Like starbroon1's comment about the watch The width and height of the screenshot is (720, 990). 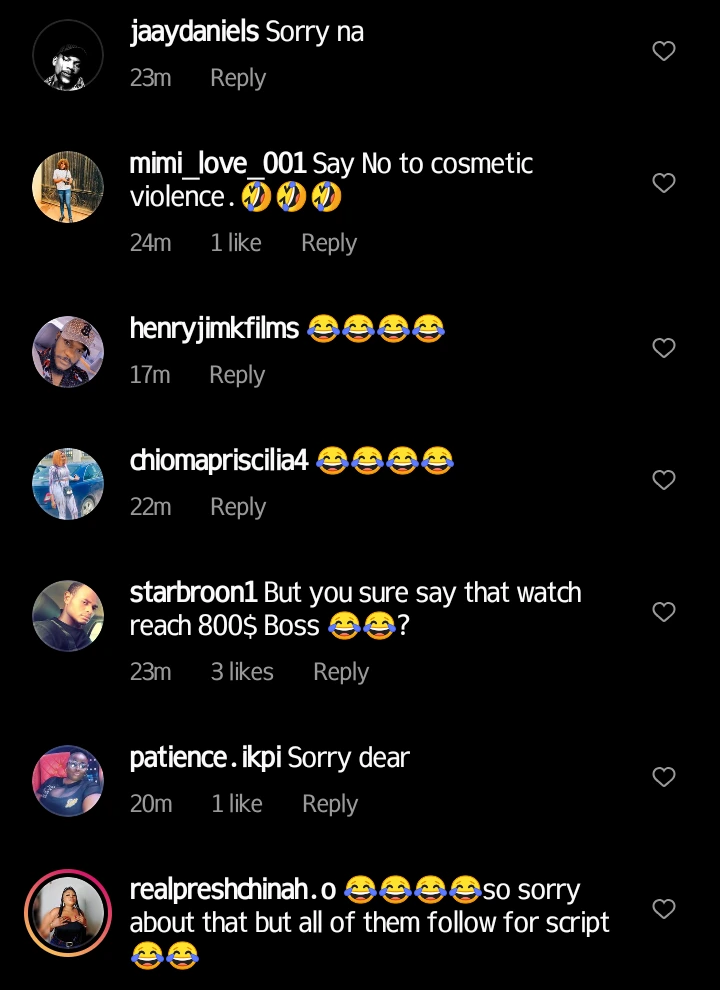pyautogui.click(x=664, y=611)
